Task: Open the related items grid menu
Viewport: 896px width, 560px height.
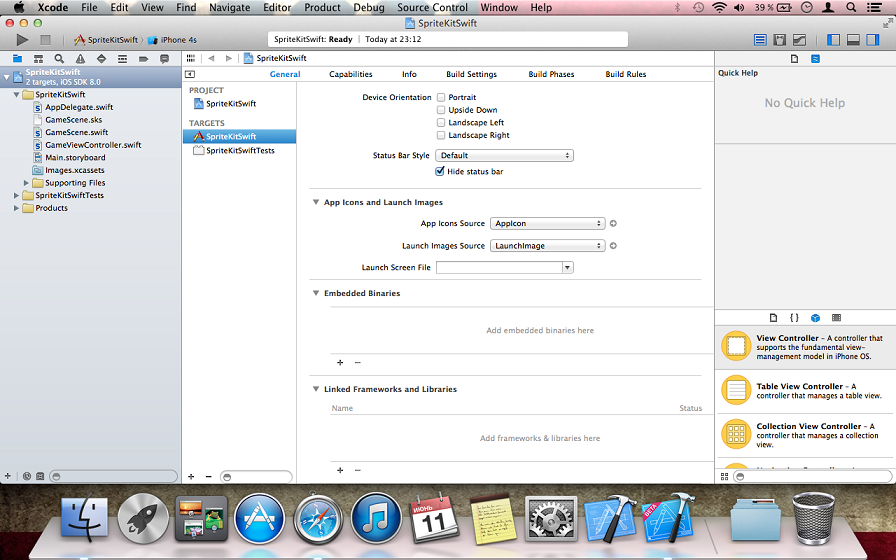Action: [191, 58]
